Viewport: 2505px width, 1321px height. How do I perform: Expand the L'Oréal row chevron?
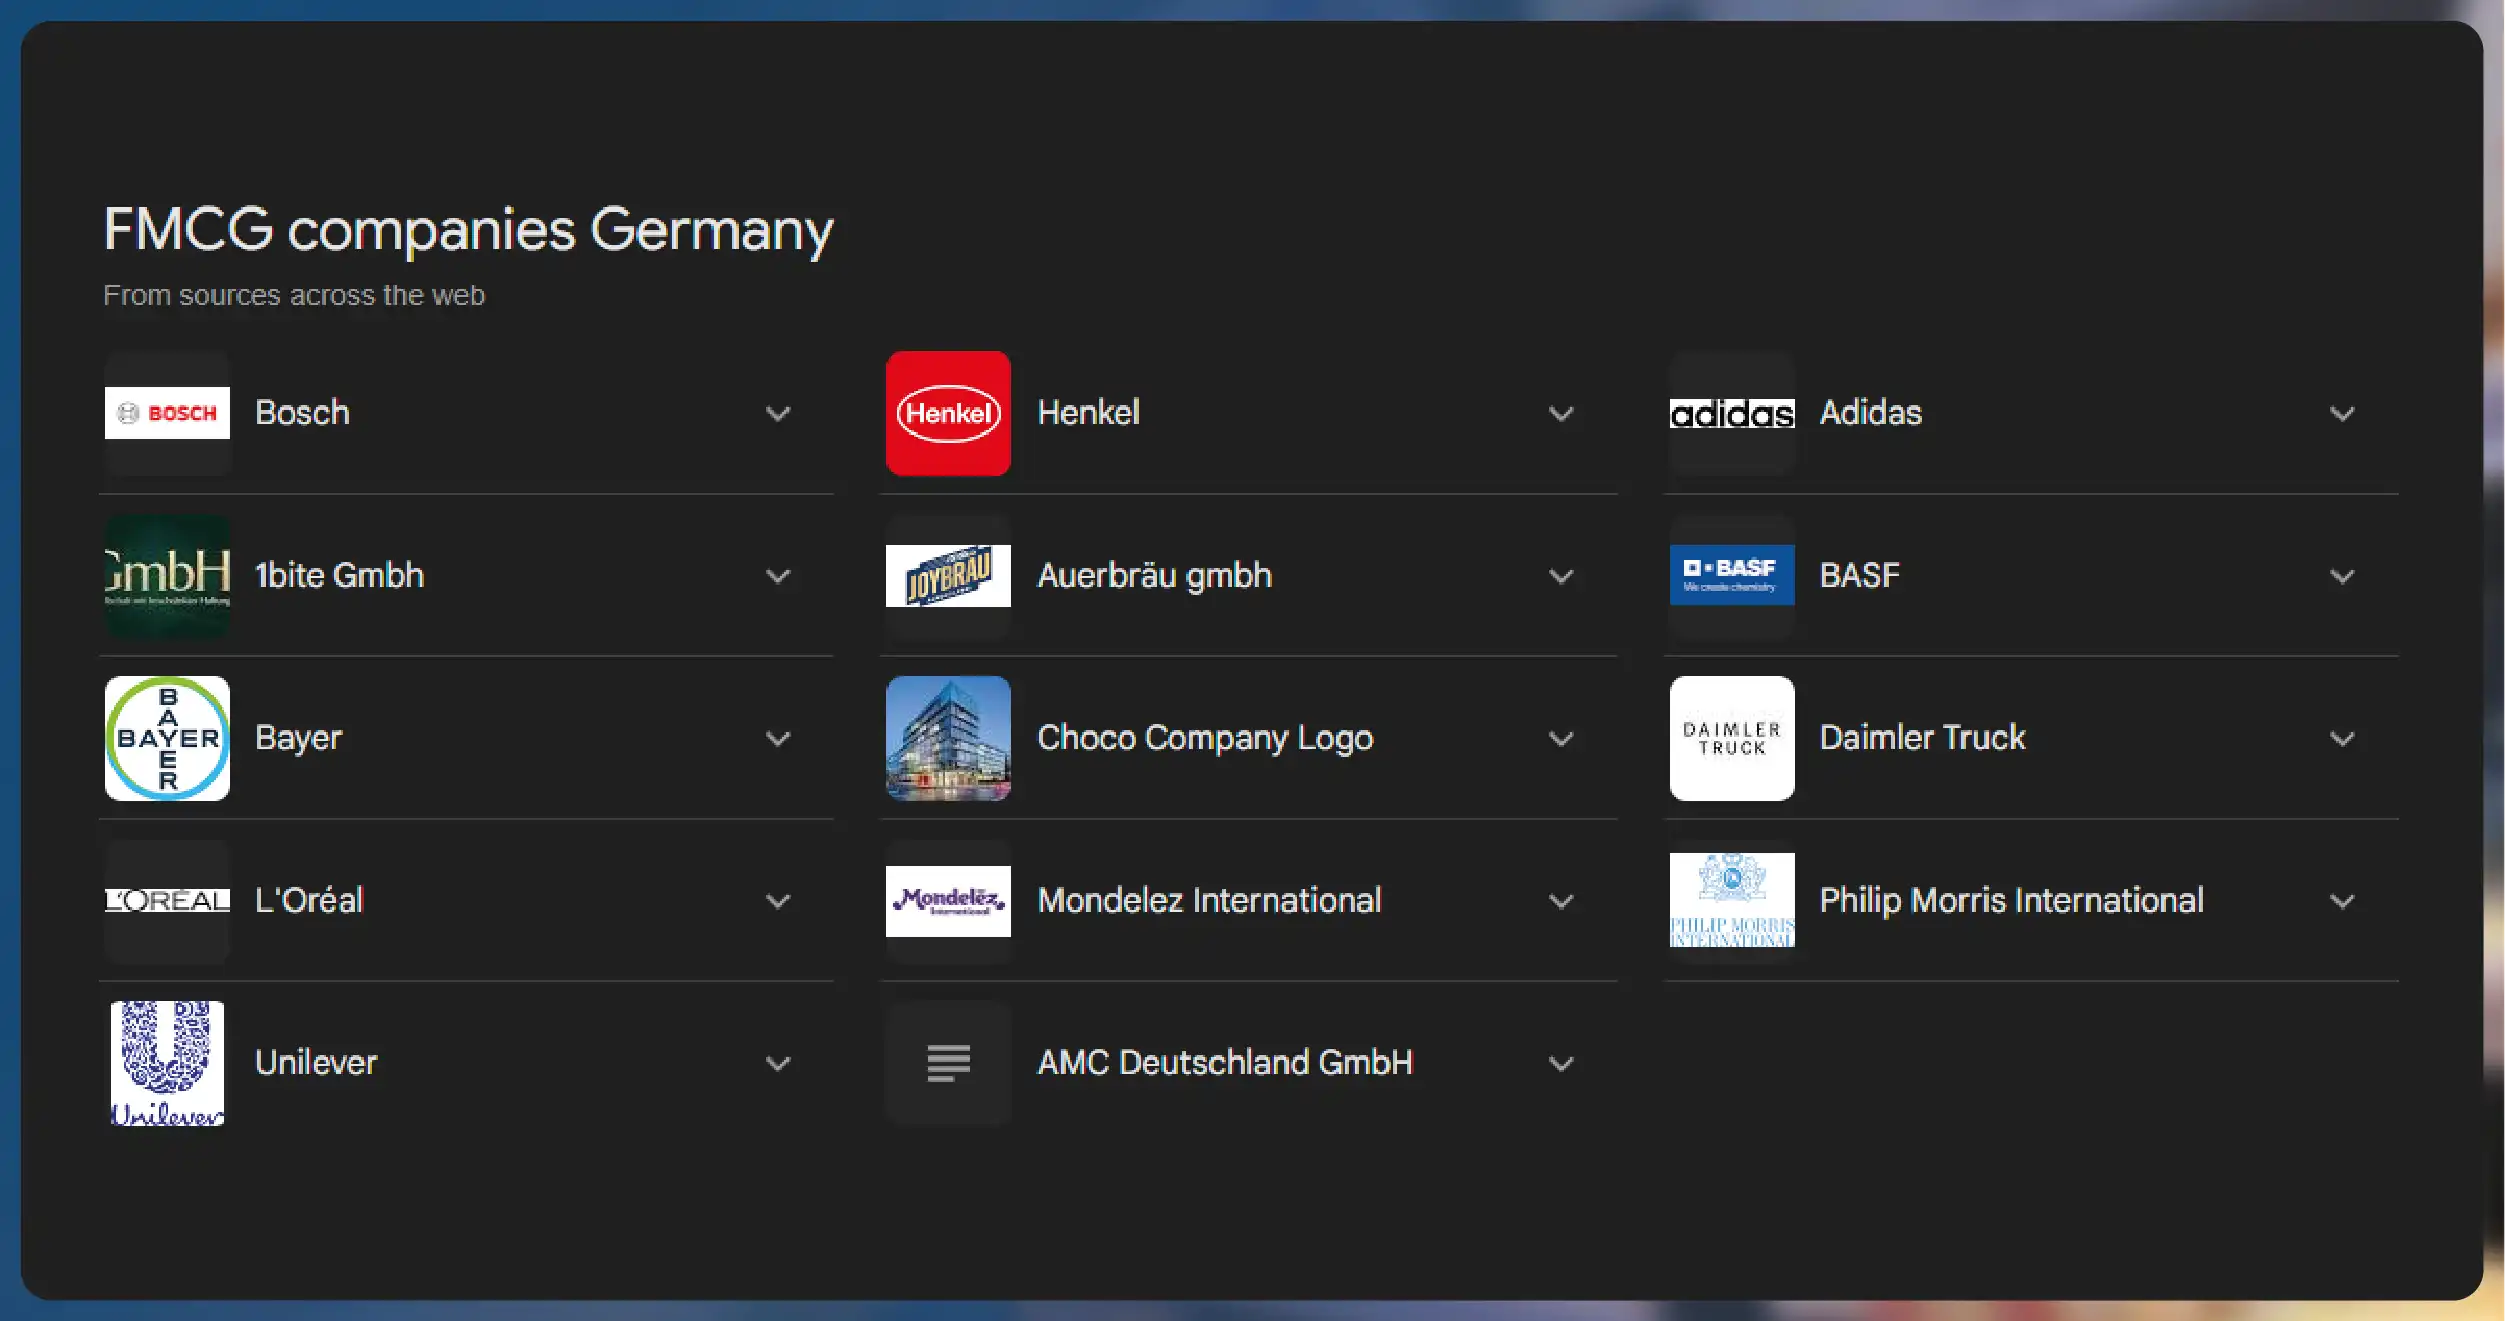click(778, 901)
